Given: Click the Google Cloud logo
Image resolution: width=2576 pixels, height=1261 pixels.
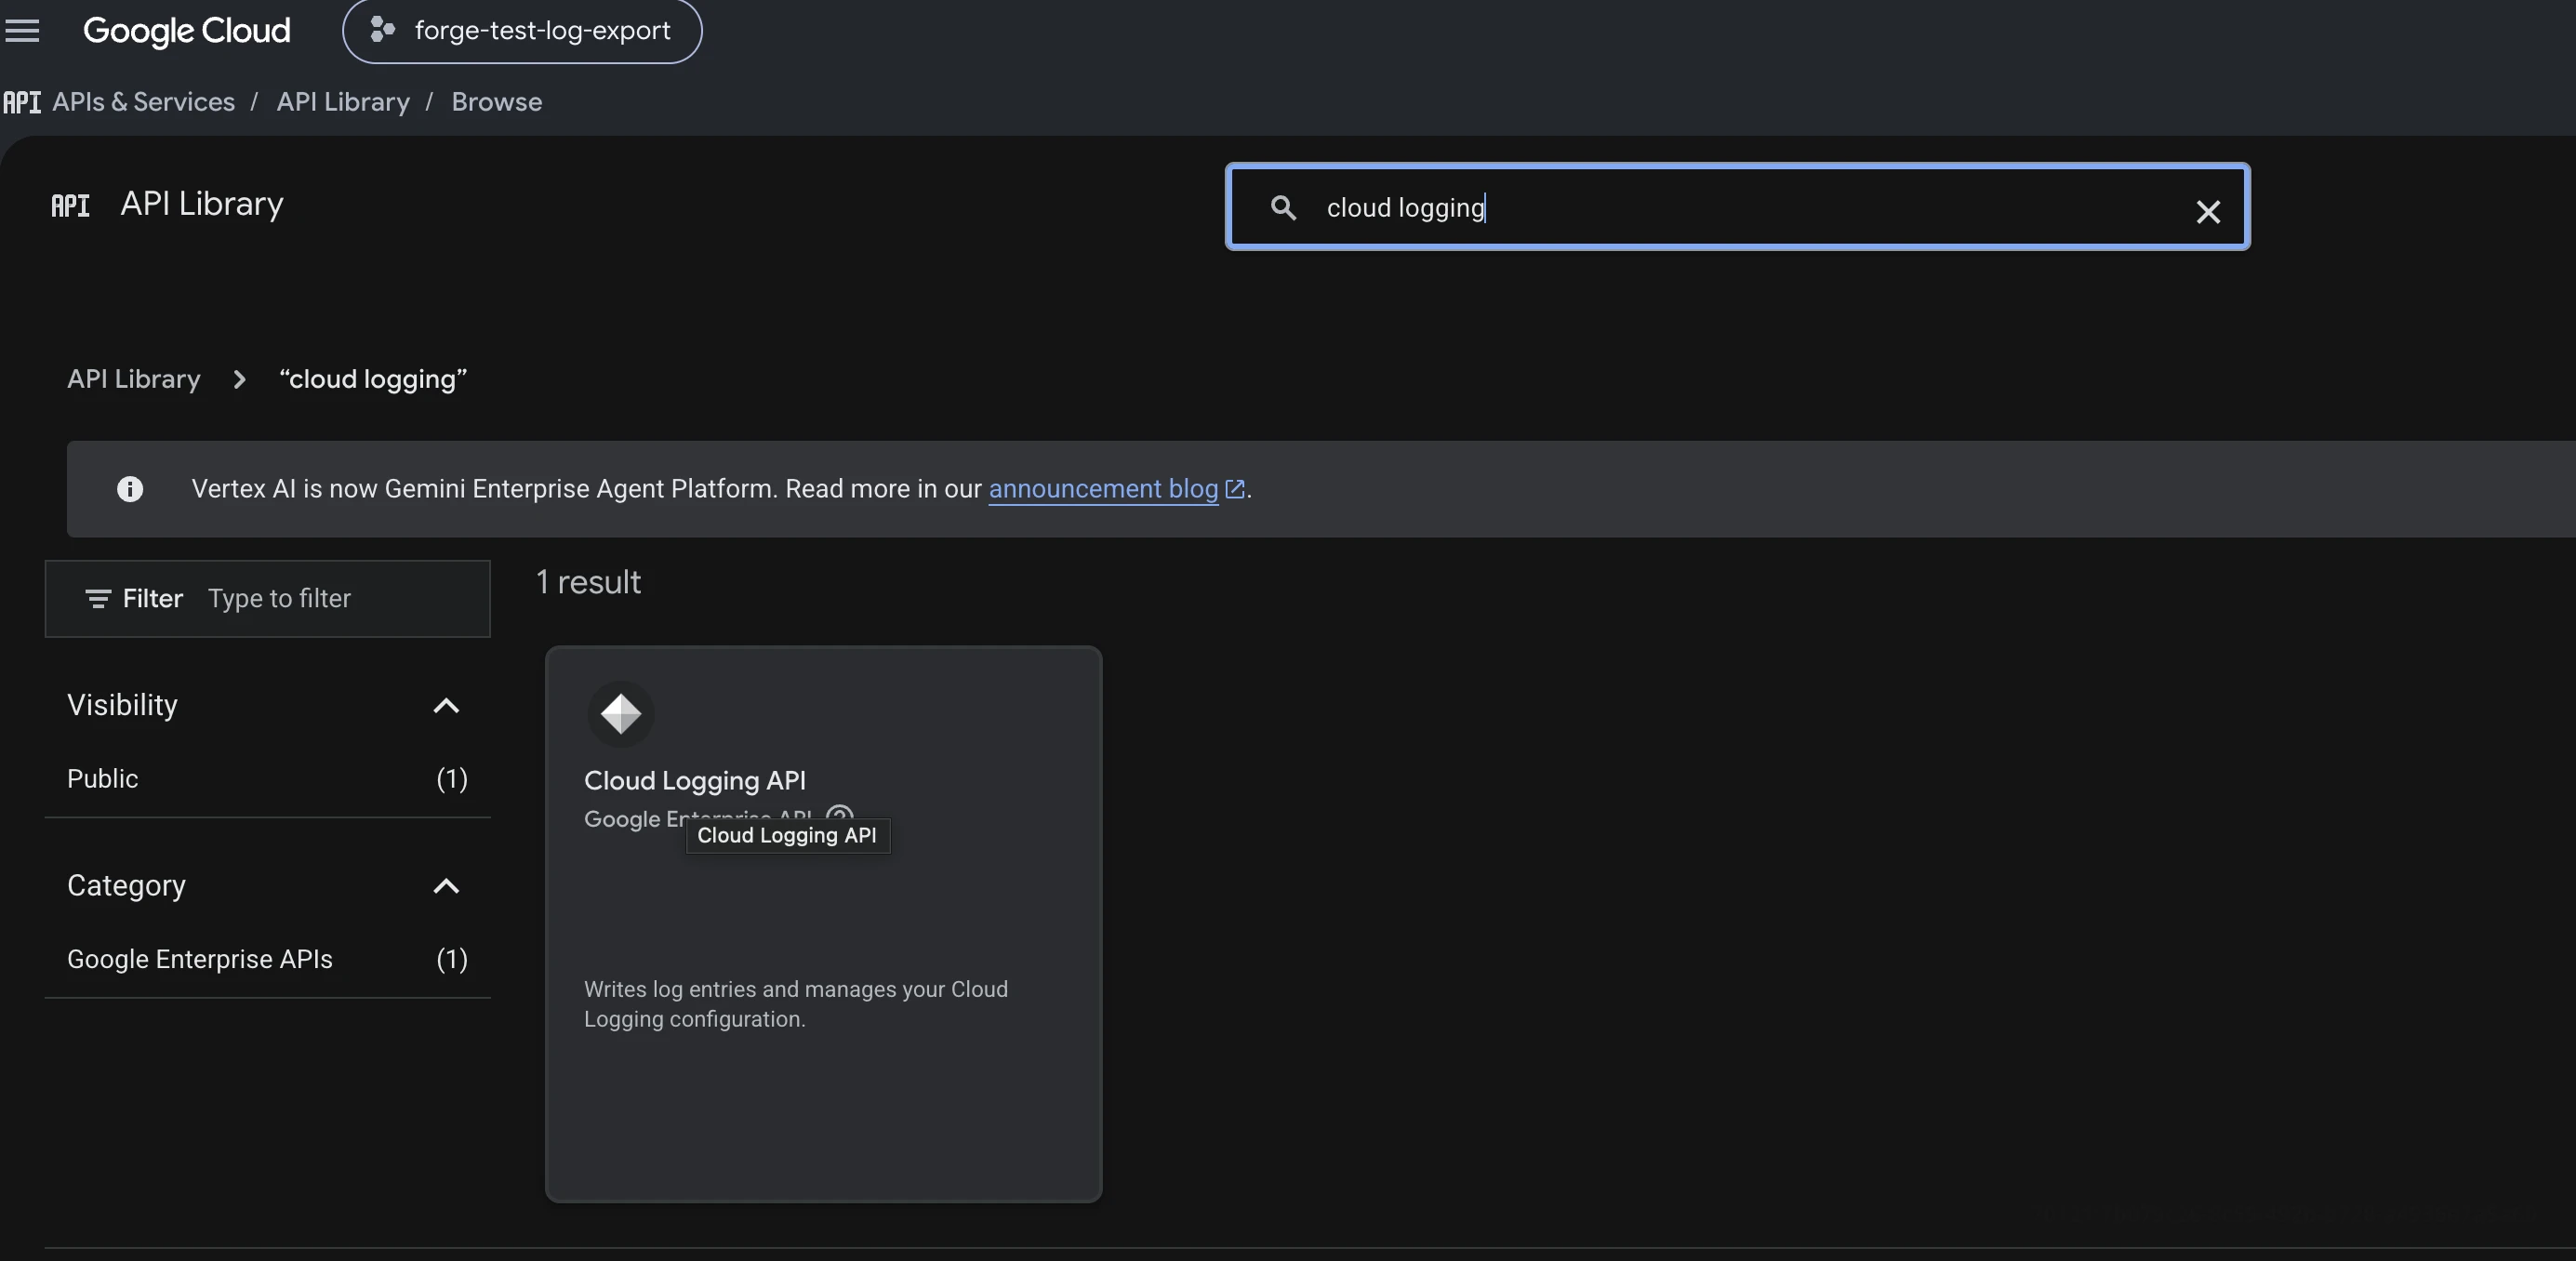Looking at the screenshot, I should coord(187,31).
